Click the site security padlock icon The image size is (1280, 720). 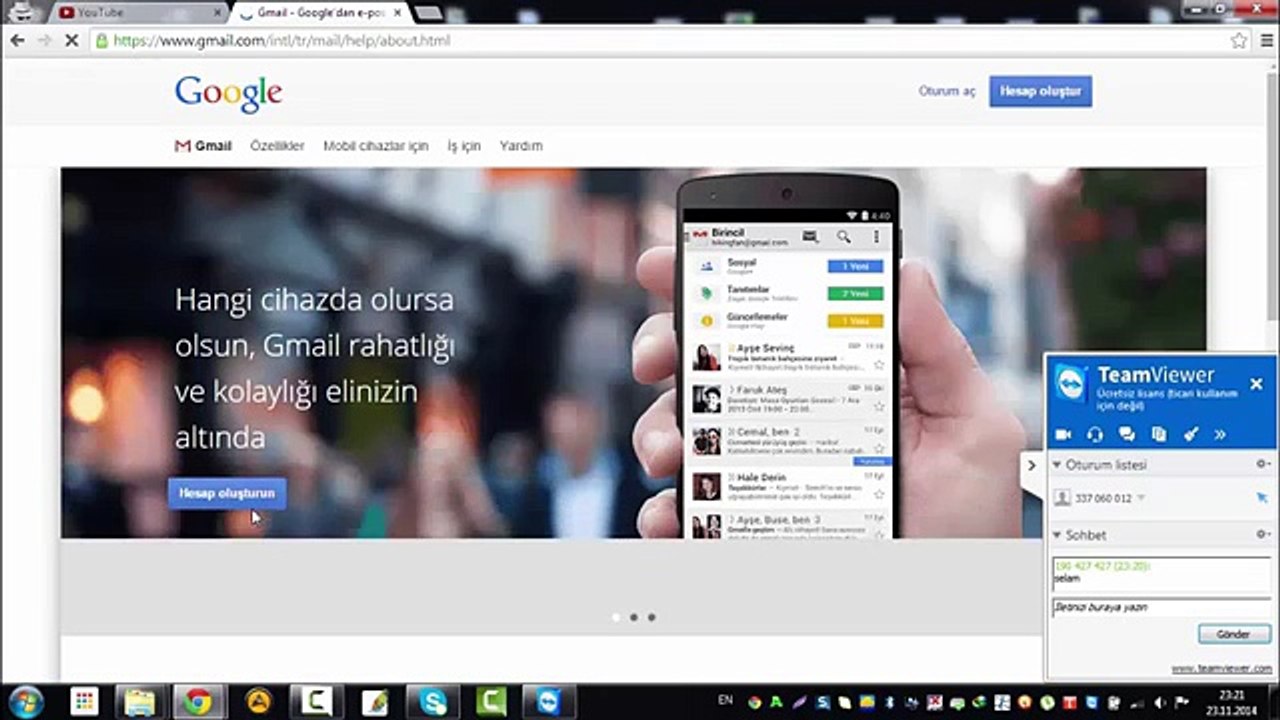[100, 41]
